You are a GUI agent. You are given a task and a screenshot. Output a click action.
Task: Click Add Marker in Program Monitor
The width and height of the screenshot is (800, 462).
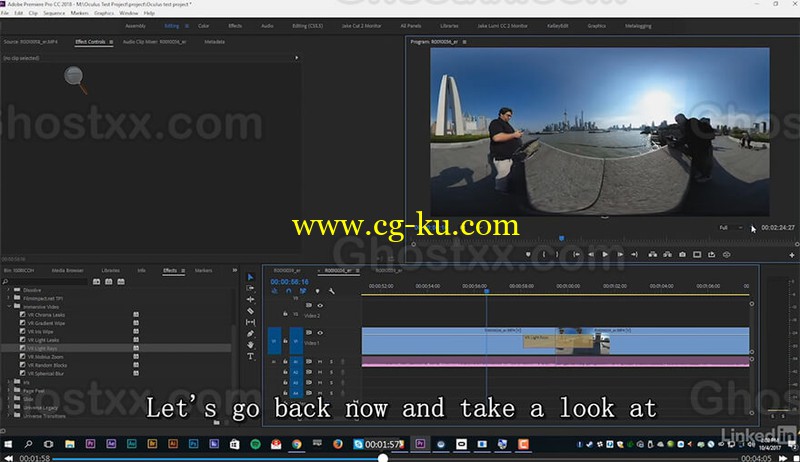(x=528, y=254)
